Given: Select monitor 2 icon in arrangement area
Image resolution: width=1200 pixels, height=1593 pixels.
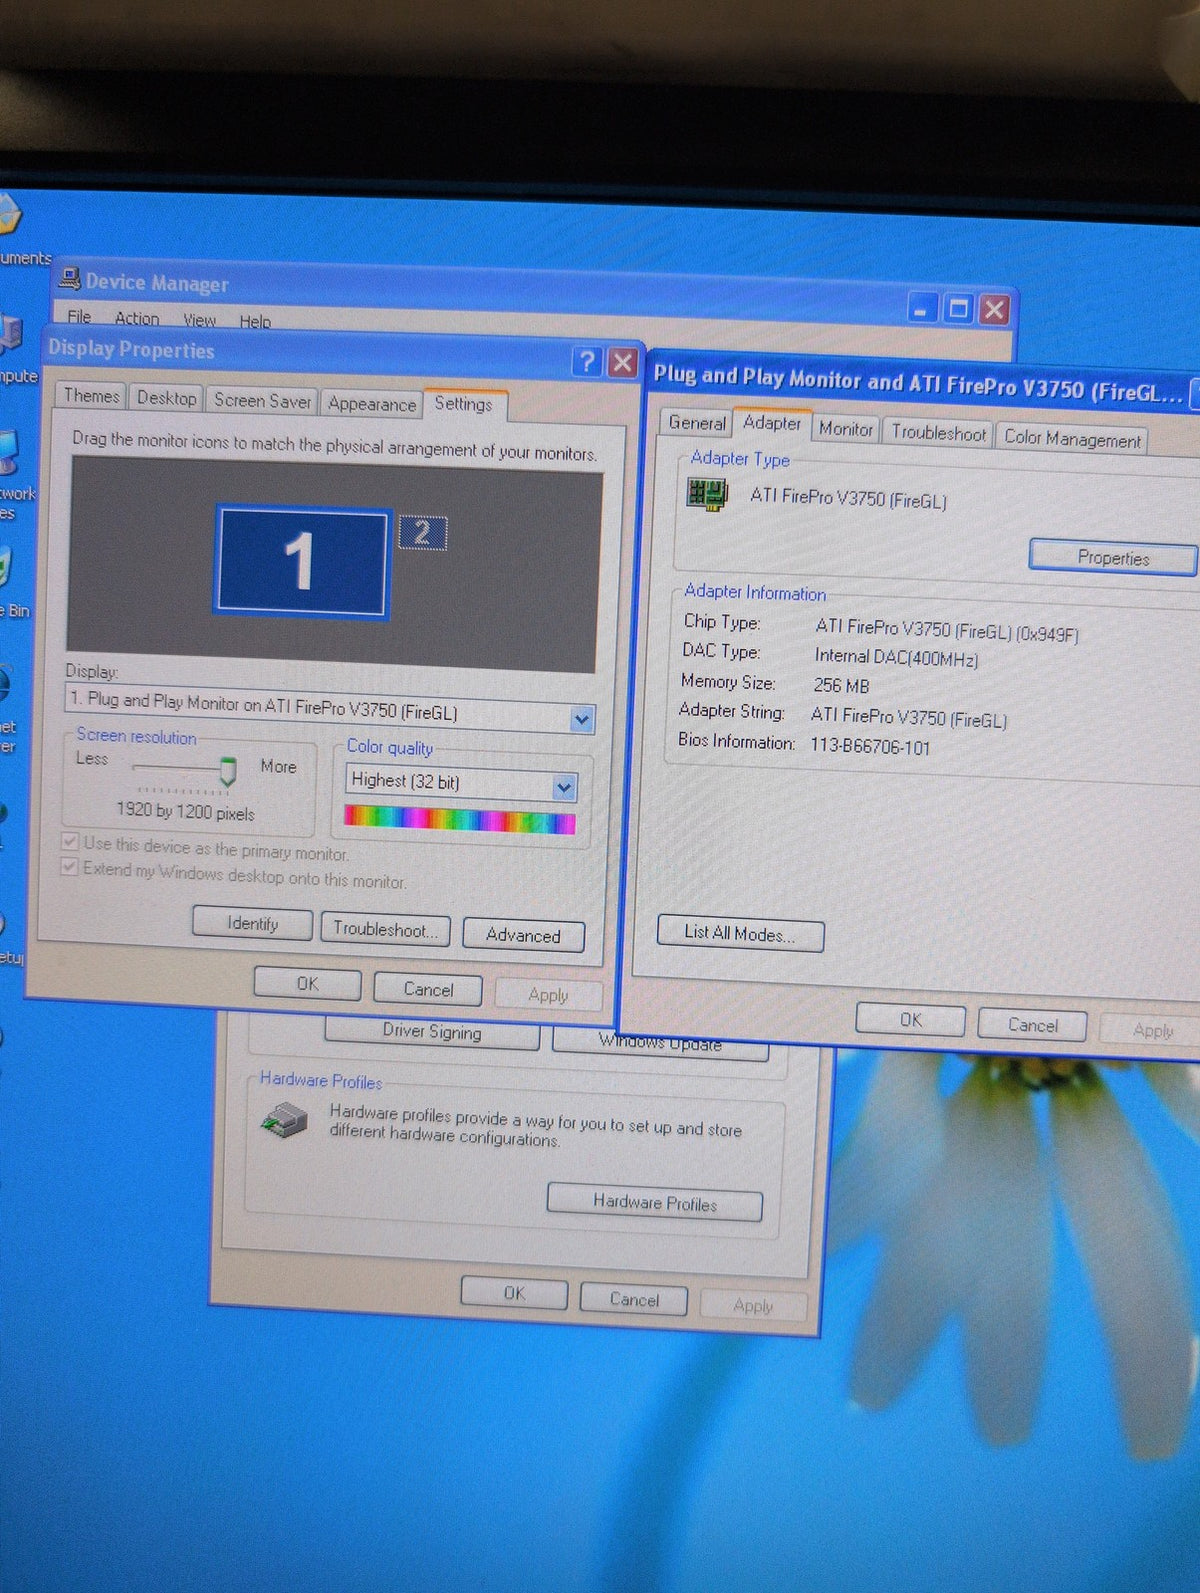Looking at the screenshot, I should pos(422,533).
